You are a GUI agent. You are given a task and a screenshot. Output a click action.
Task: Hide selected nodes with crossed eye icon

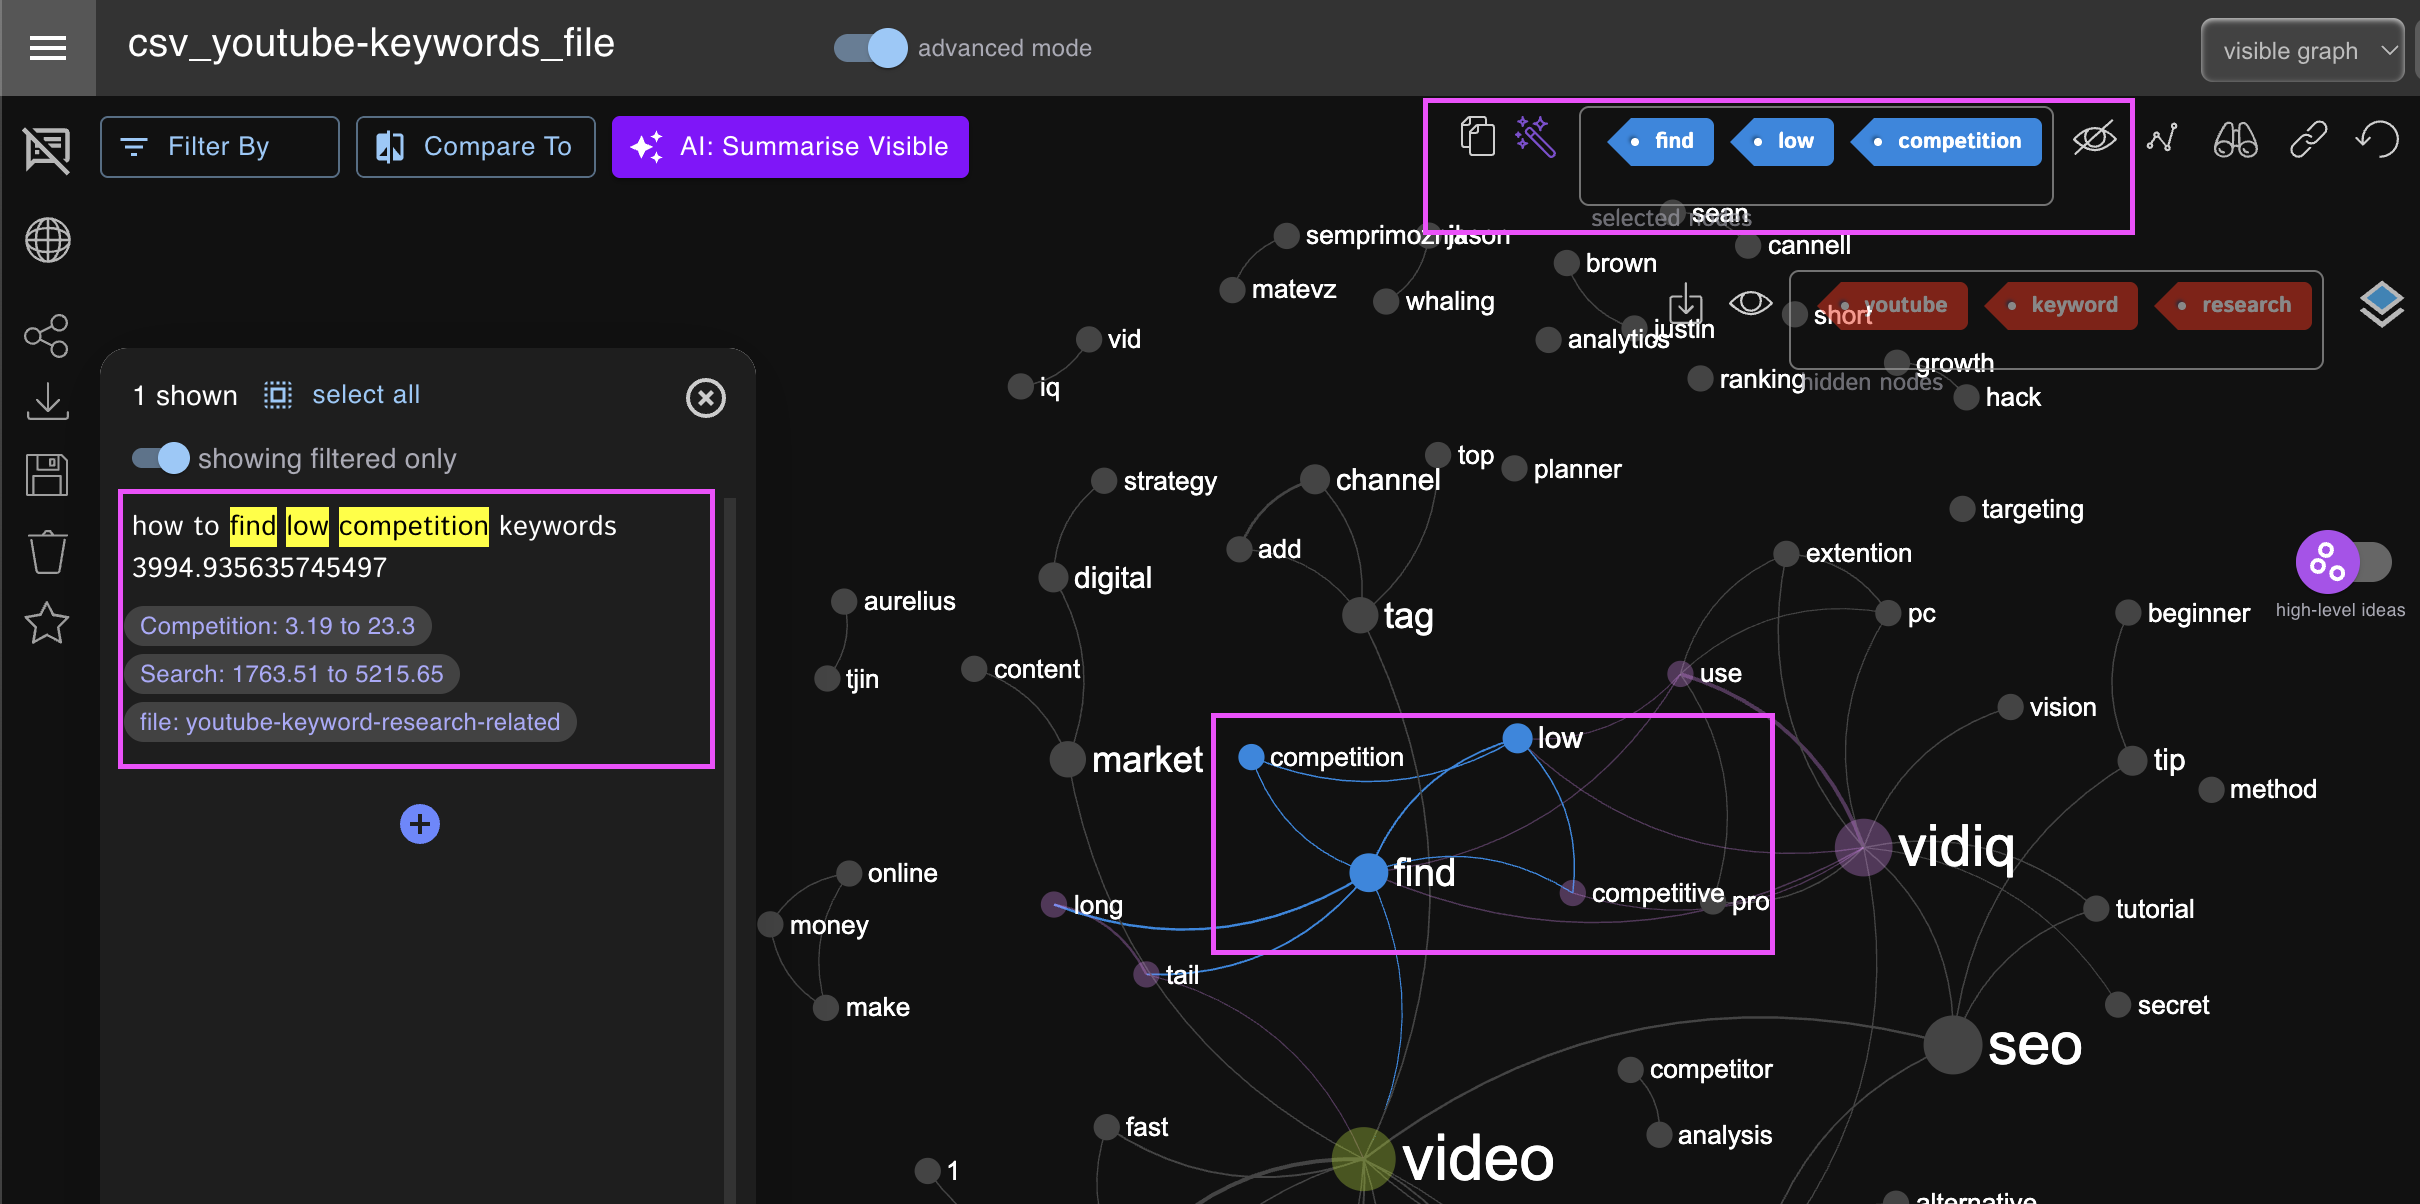[2094, 138]
